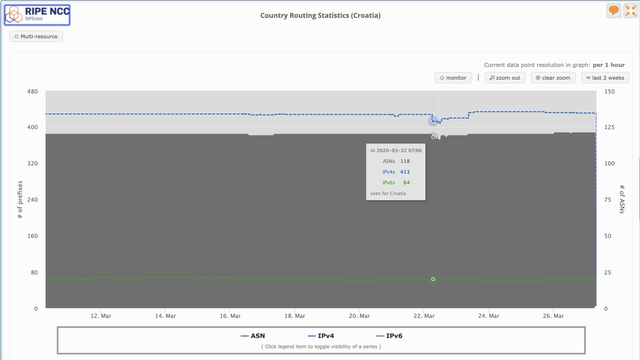Click the '480' prefixes axis value
The height and width of the screenshot is (360, 640).
pyautogui.click(x=33, y=91)
